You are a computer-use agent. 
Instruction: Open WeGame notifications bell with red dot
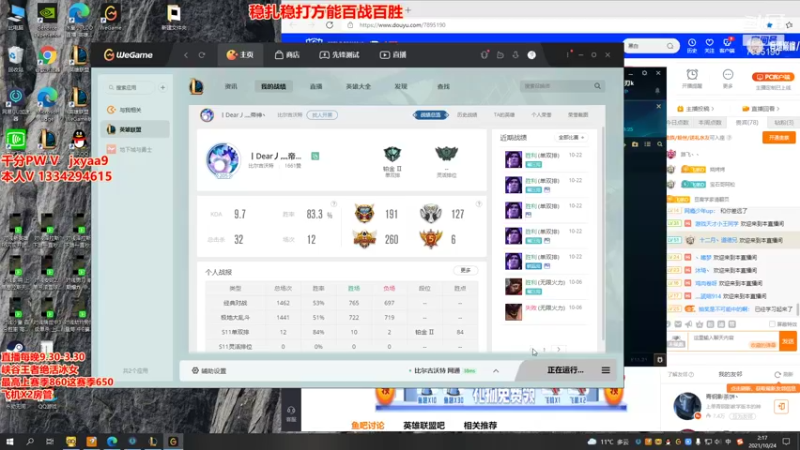click(484, 55)
